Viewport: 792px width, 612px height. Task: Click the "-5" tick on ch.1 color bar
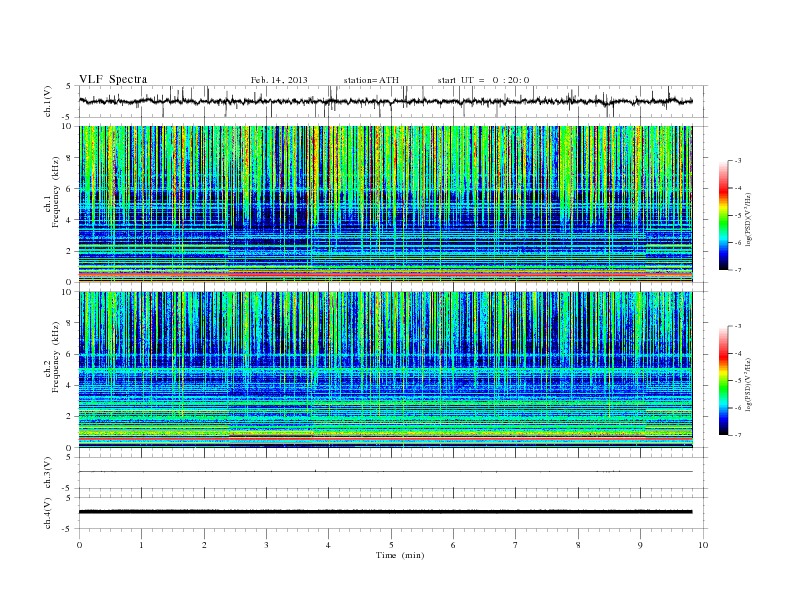(738, 216)
